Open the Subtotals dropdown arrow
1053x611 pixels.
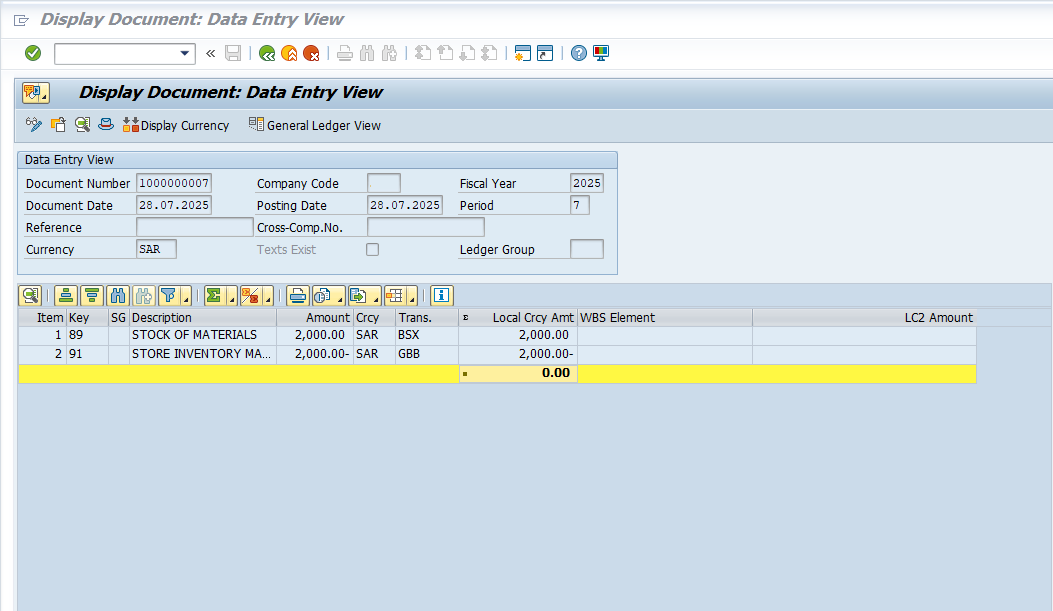coord(268,296)
